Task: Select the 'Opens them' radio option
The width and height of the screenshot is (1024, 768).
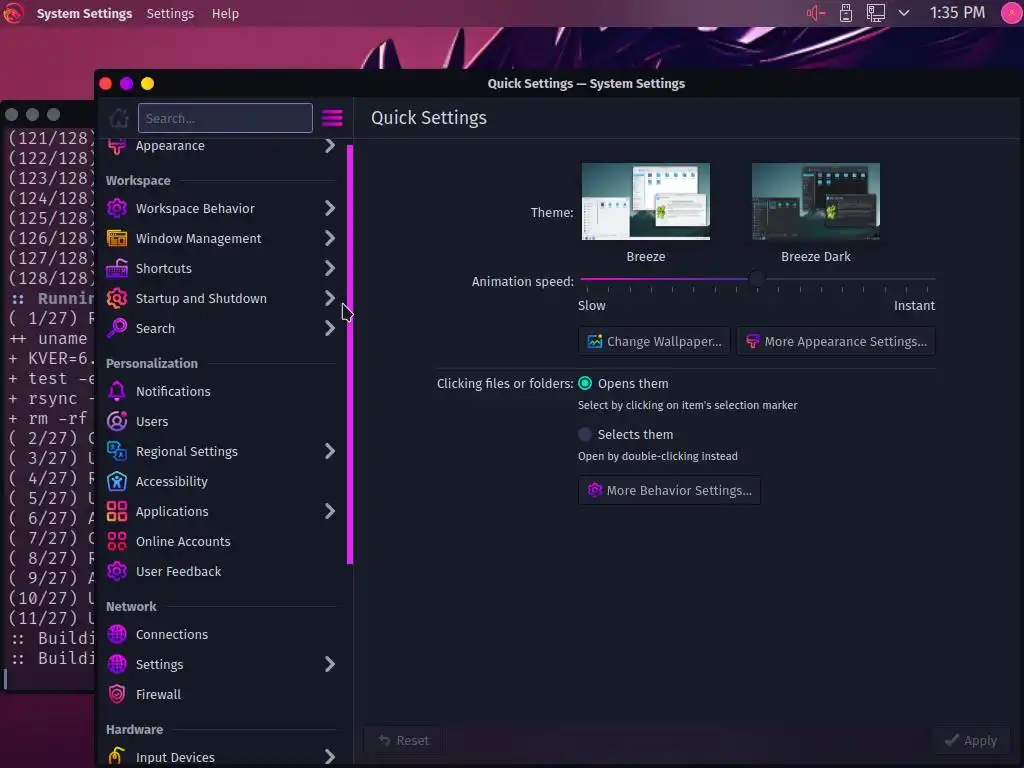Action: (585, 383)
